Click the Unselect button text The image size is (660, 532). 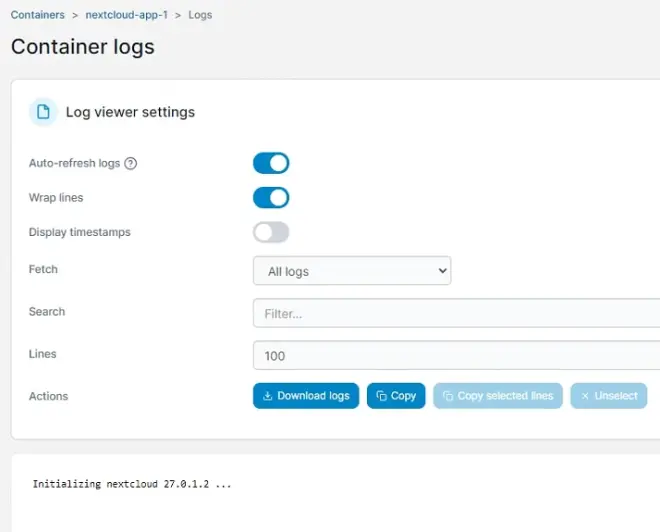616,396
